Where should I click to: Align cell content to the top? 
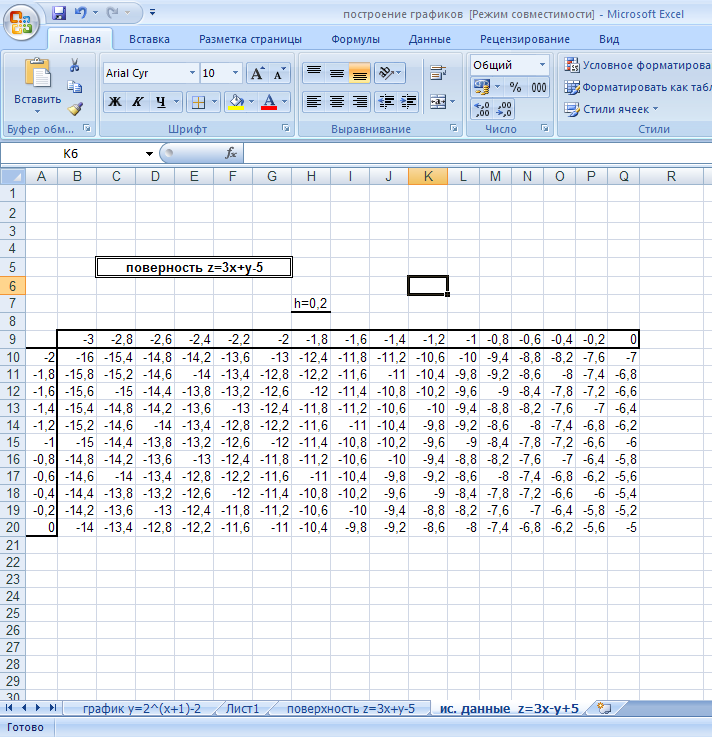(x=313, y=73)
